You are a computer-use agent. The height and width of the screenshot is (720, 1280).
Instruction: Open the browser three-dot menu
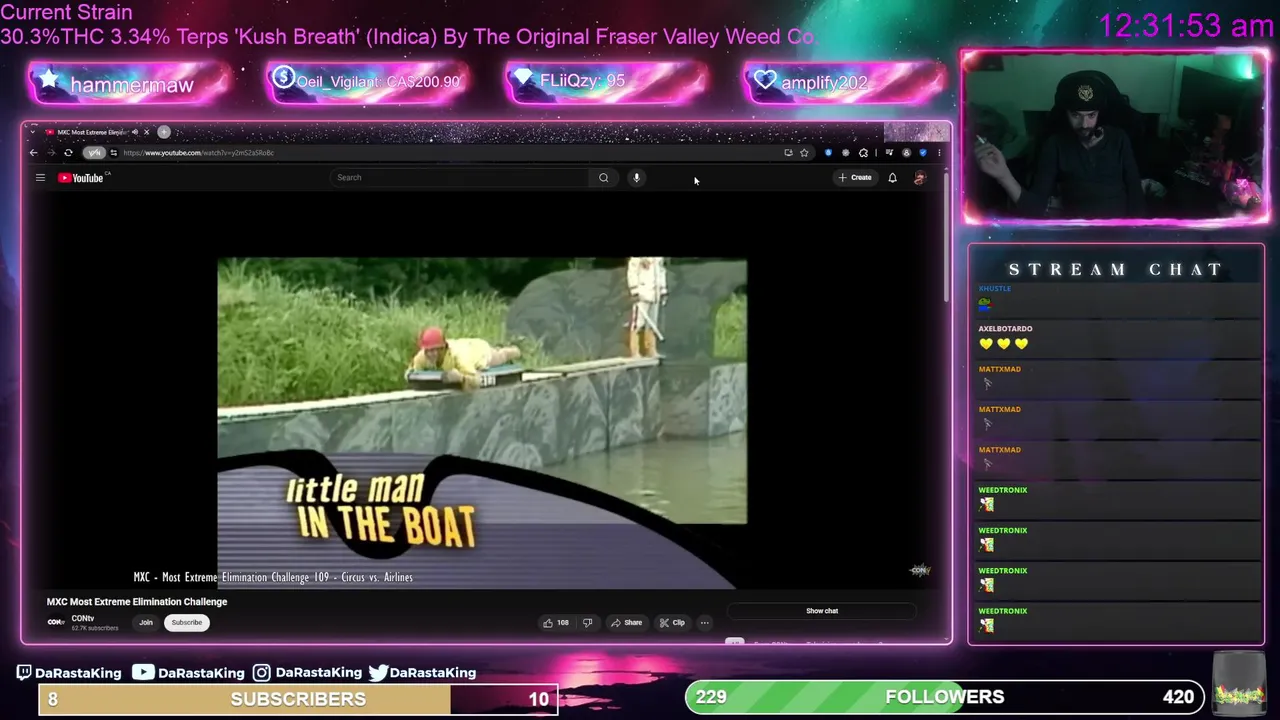[938, 153]
